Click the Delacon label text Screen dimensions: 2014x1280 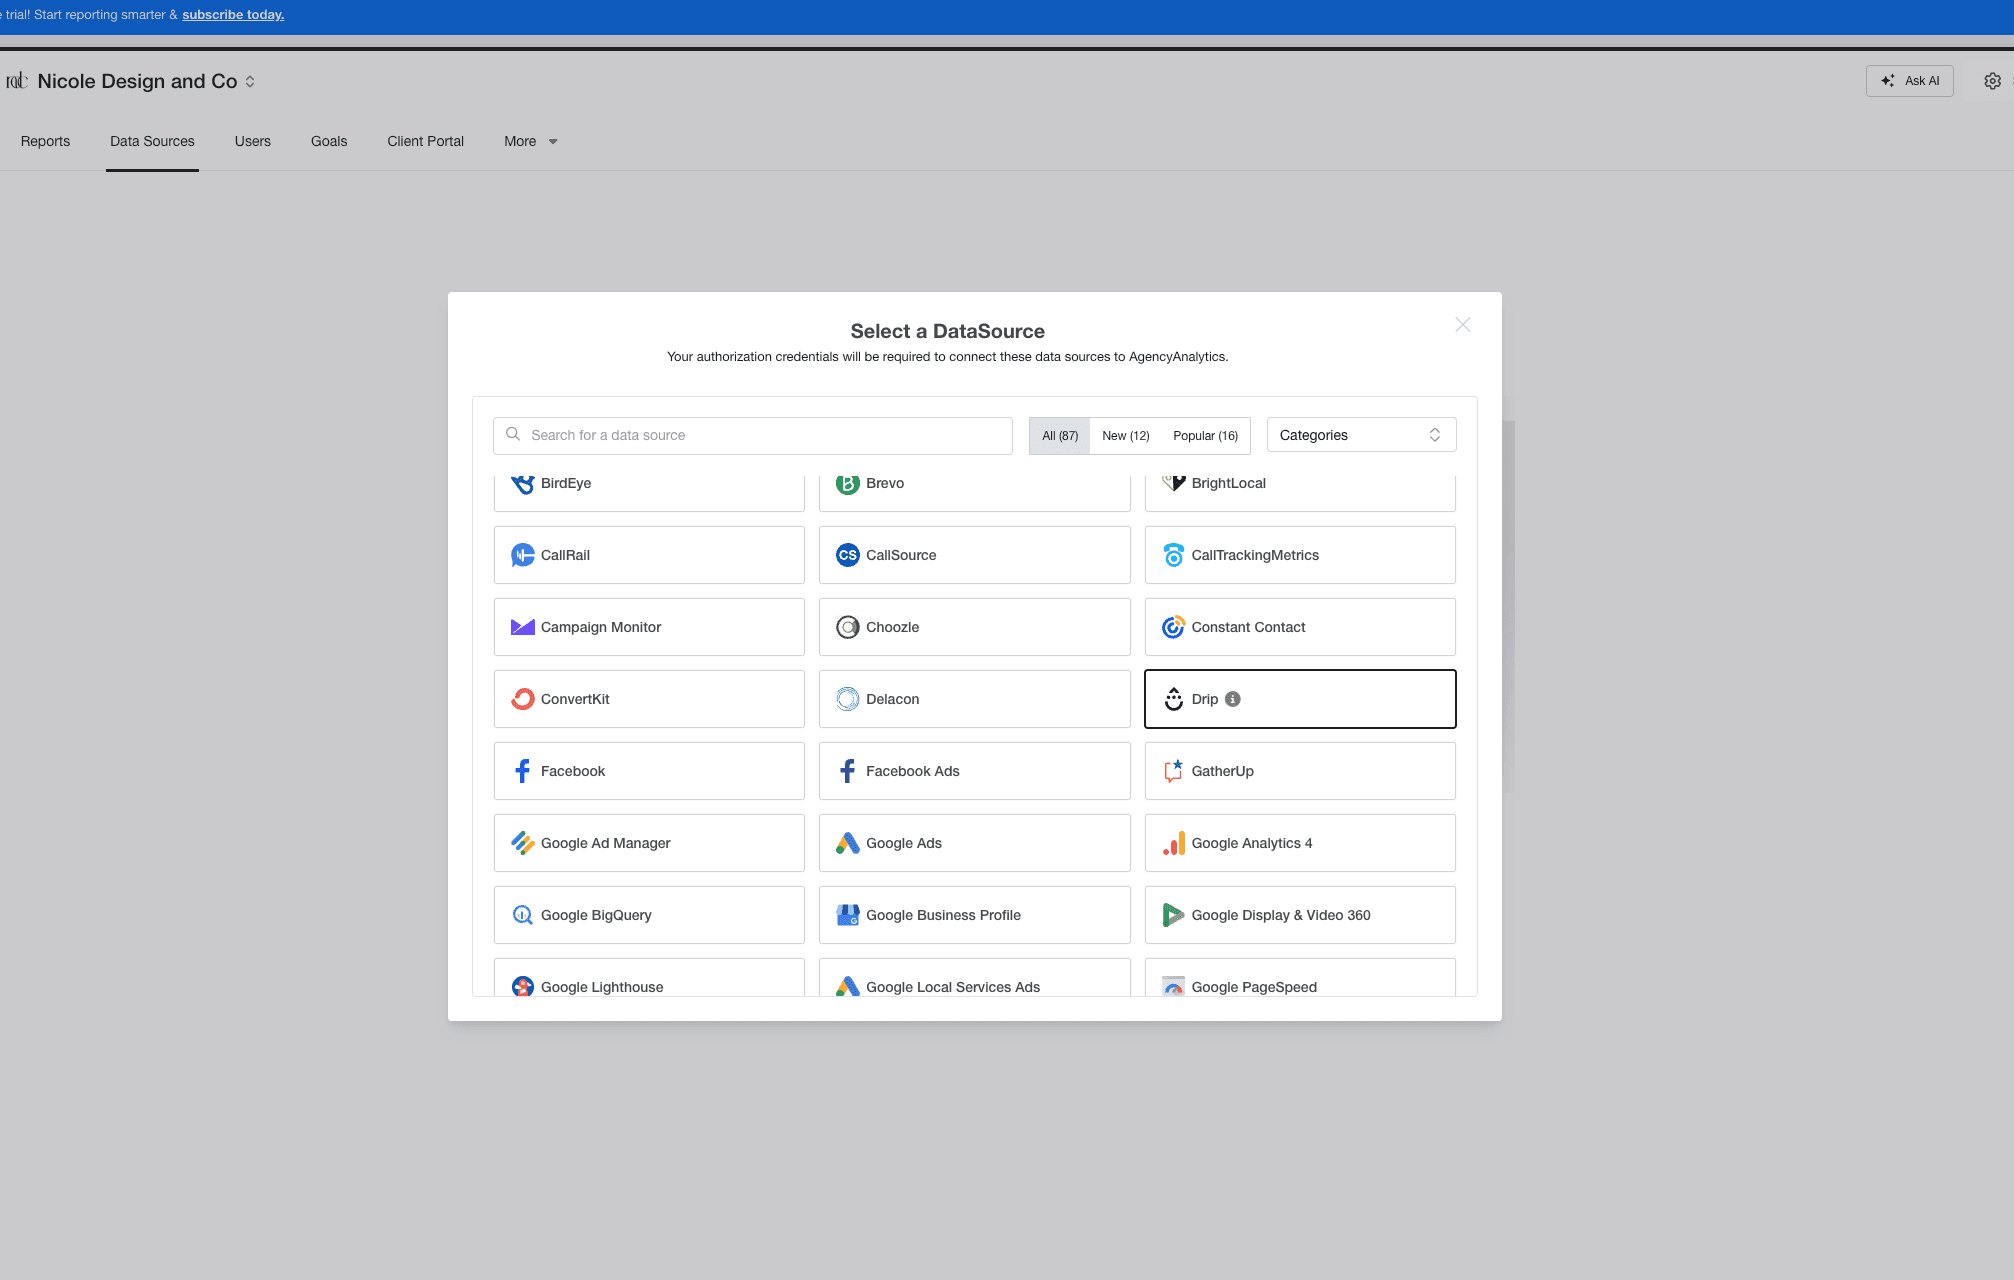tap(892, 699)
